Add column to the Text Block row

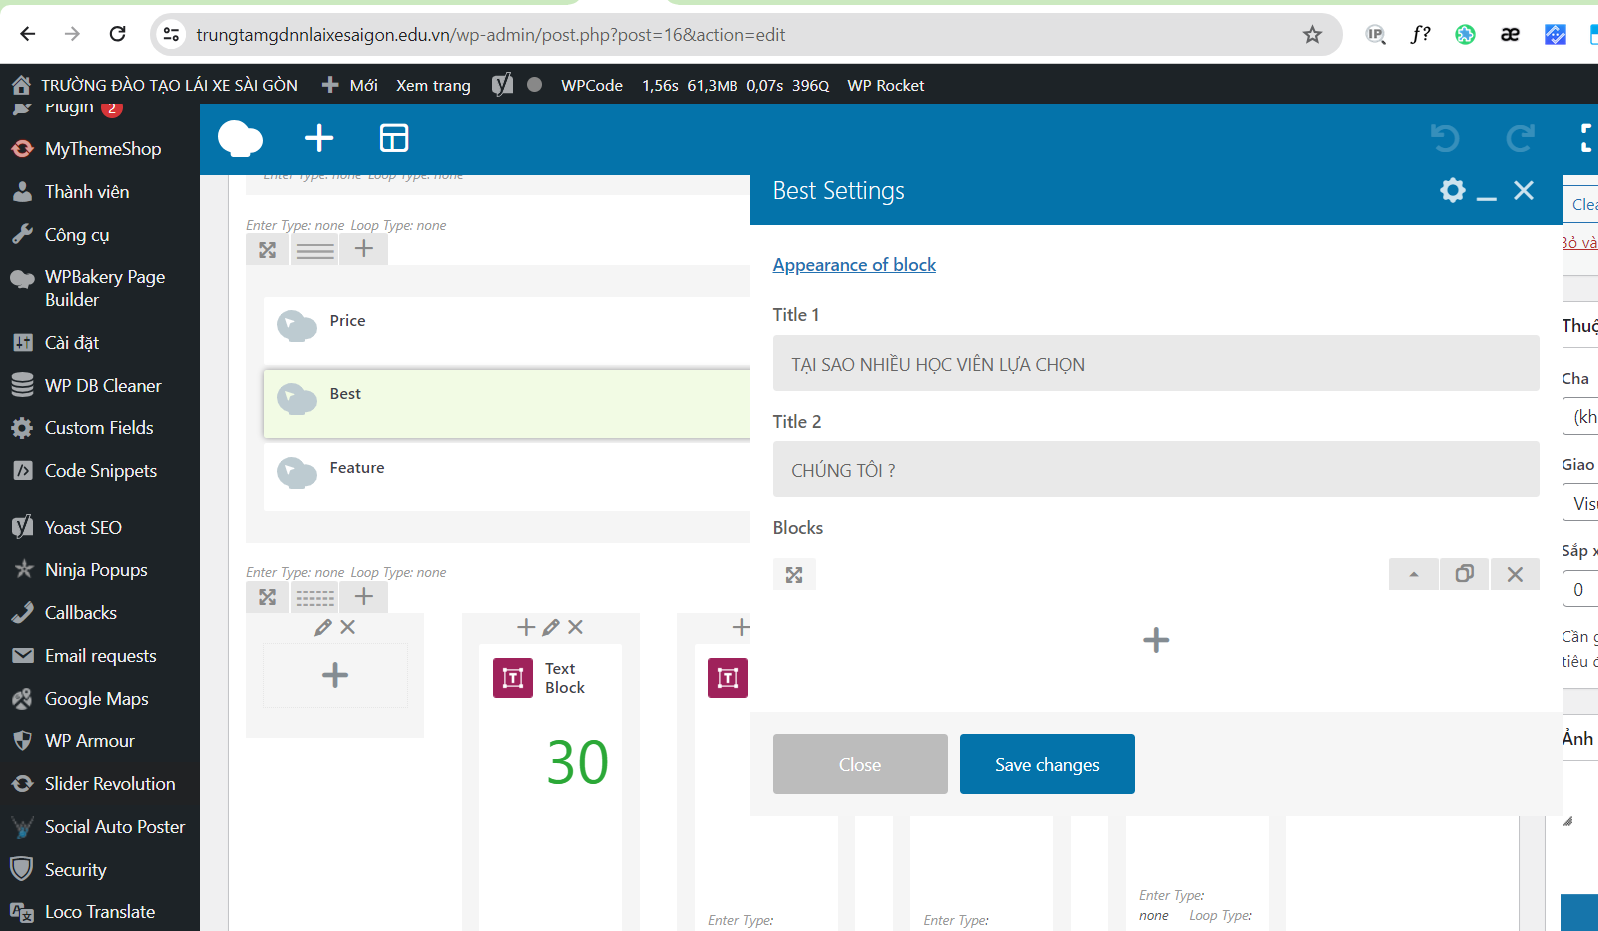[364, 596]
